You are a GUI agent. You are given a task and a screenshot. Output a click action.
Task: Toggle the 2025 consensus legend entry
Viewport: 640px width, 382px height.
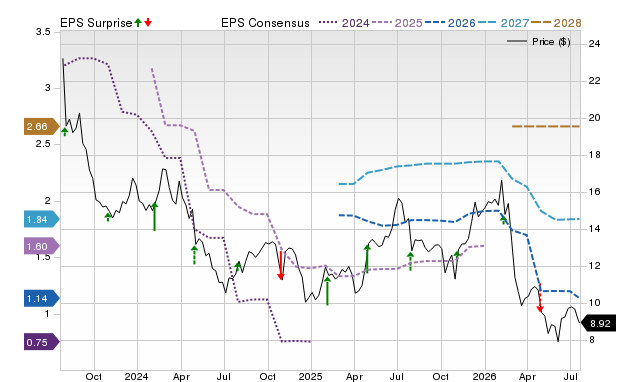(x=397, y=23)
